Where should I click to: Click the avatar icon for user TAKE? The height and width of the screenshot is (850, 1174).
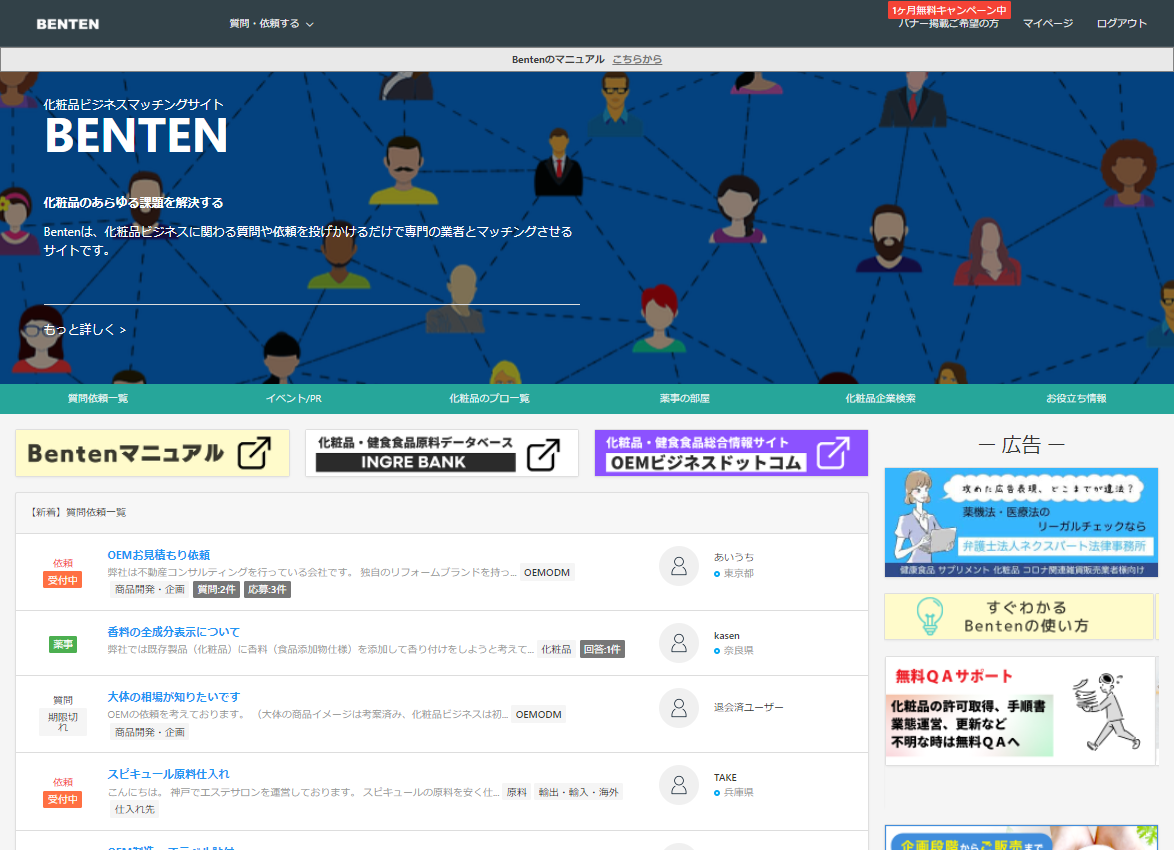[678, 785]
